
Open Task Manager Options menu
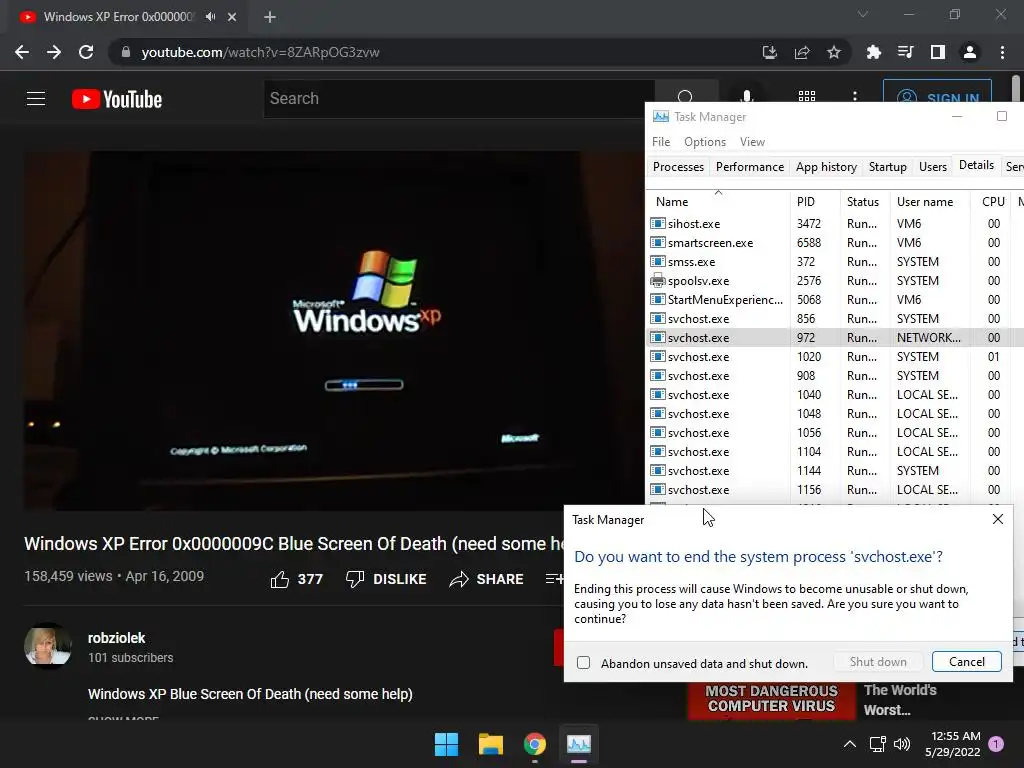pos(705,142)
